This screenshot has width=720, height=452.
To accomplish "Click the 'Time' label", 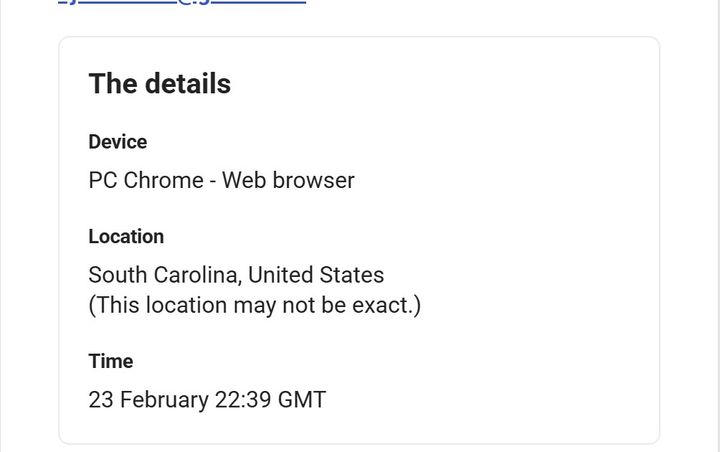I will tap(110, 361).
